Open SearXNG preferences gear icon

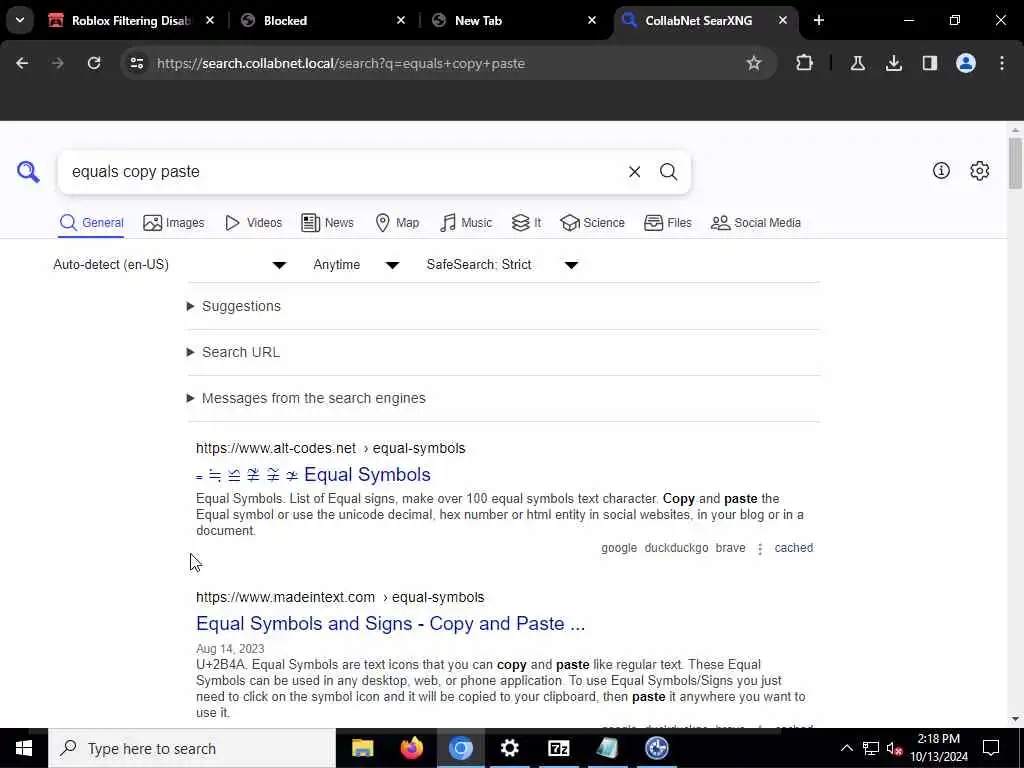pos(979,170)
